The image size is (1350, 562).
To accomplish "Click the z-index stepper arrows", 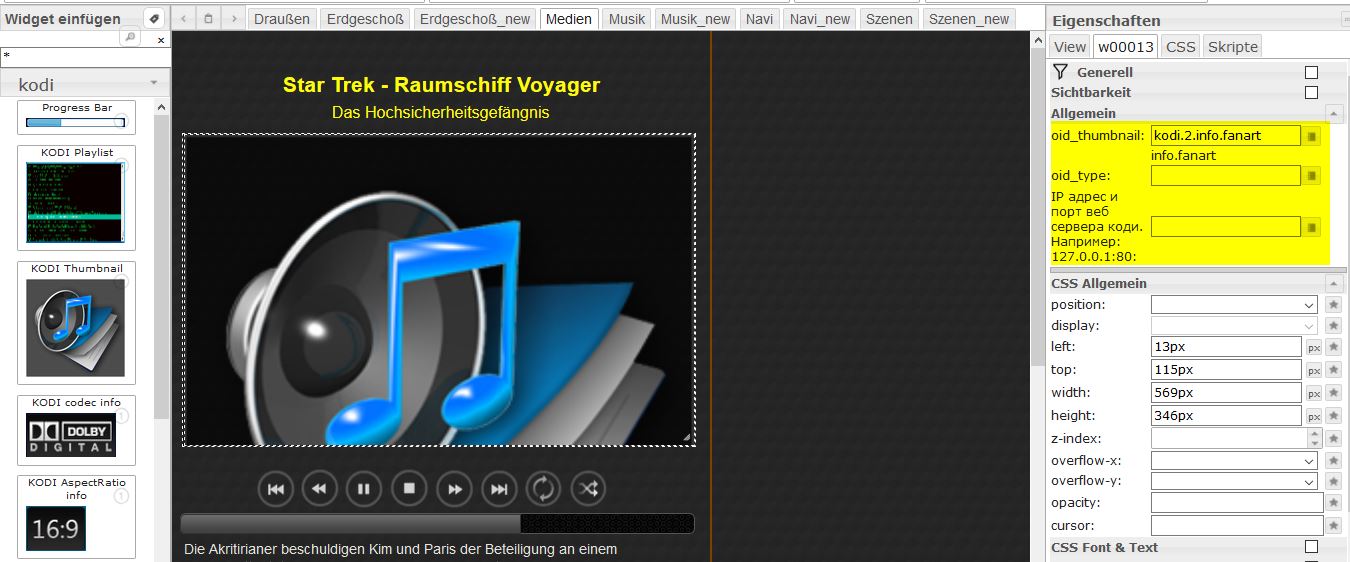I will (1315, 438).
